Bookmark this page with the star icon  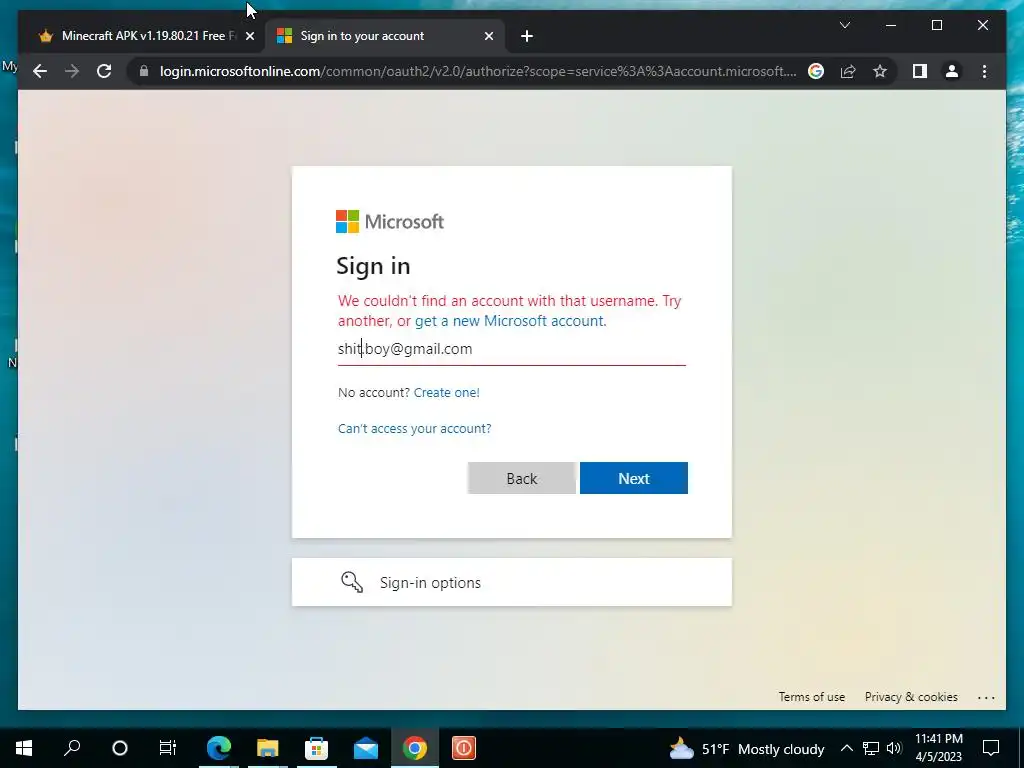click(880, 71)
